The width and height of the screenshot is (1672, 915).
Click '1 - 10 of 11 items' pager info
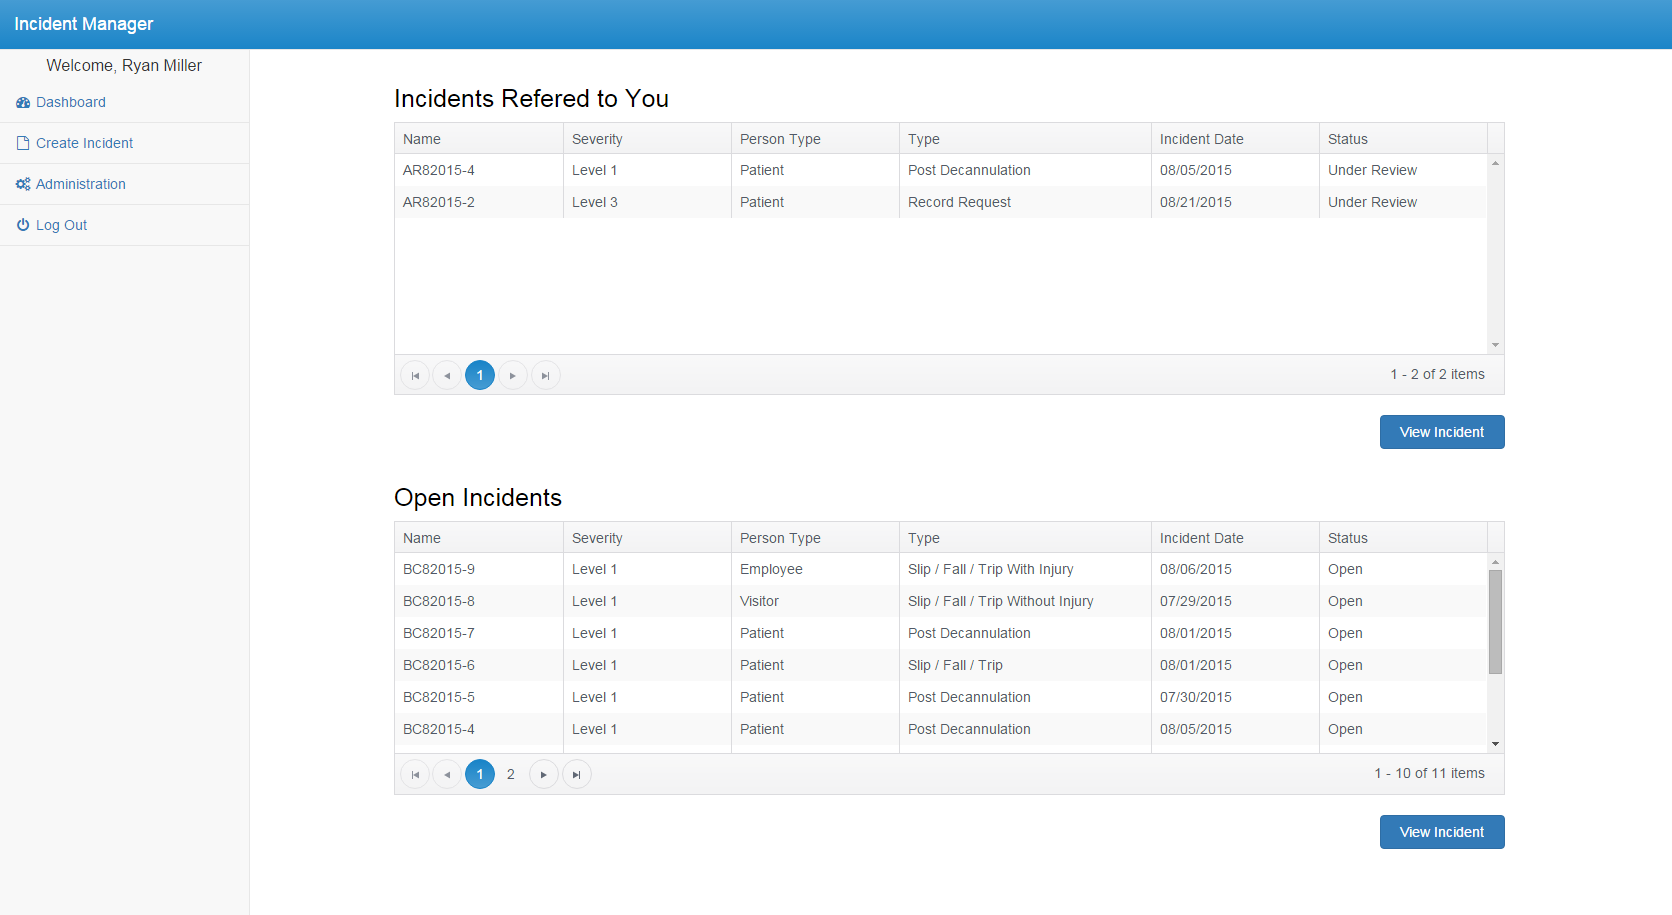pos(1429,773)
